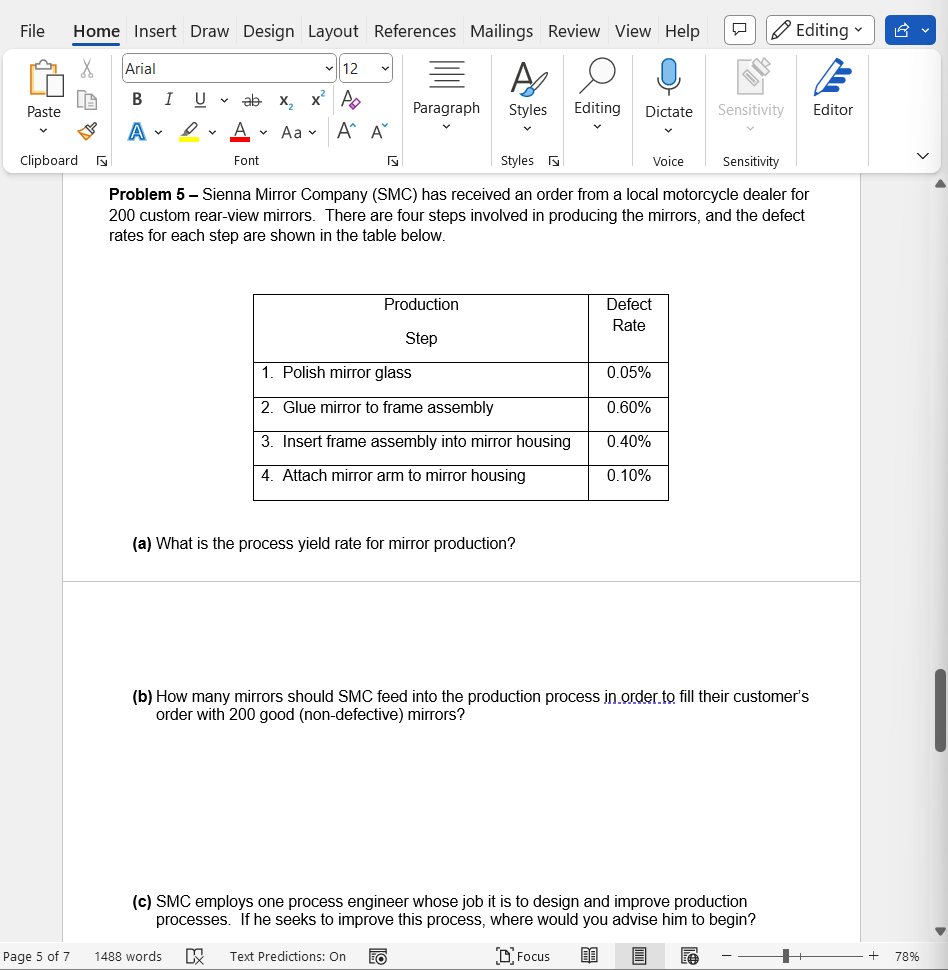Toggle Bold formatting
The width and height of the screenshot is (948, 970).
137,100
